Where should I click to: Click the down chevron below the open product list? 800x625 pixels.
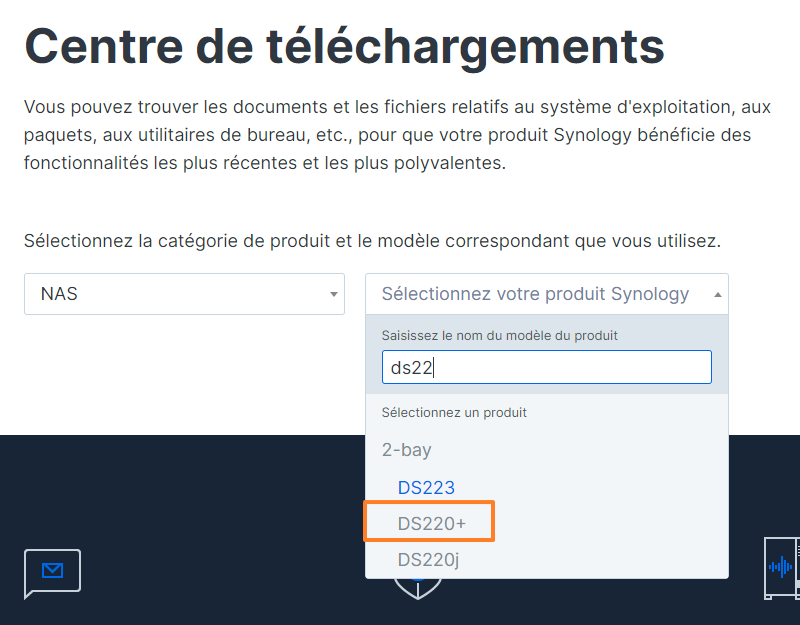417,588
